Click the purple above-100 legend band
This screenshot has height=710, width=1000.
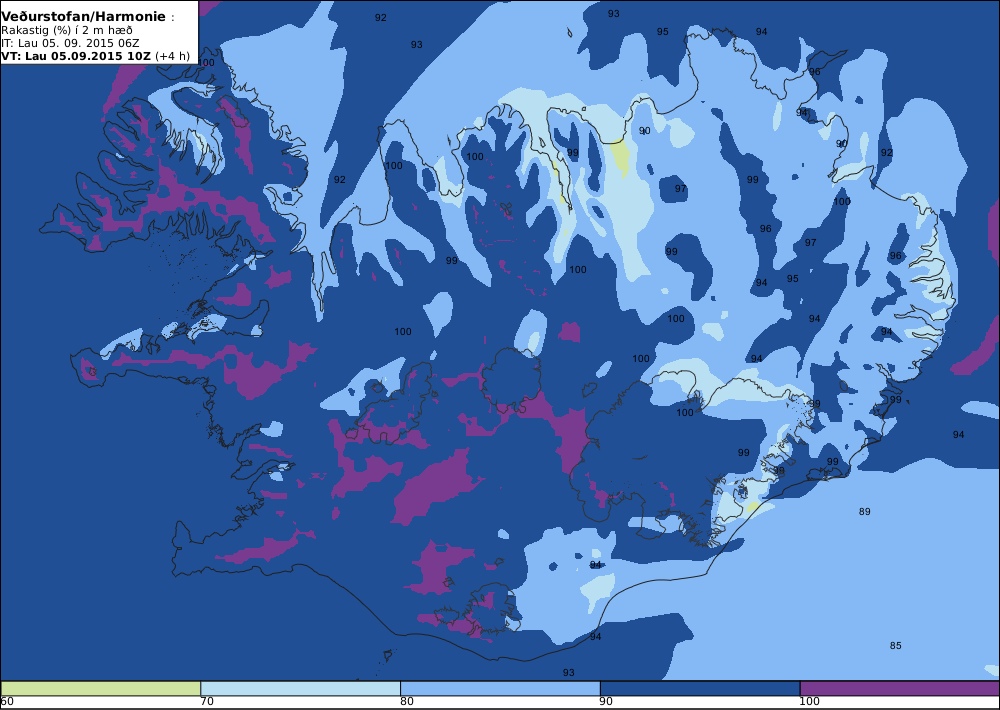[x=900, y=688]
